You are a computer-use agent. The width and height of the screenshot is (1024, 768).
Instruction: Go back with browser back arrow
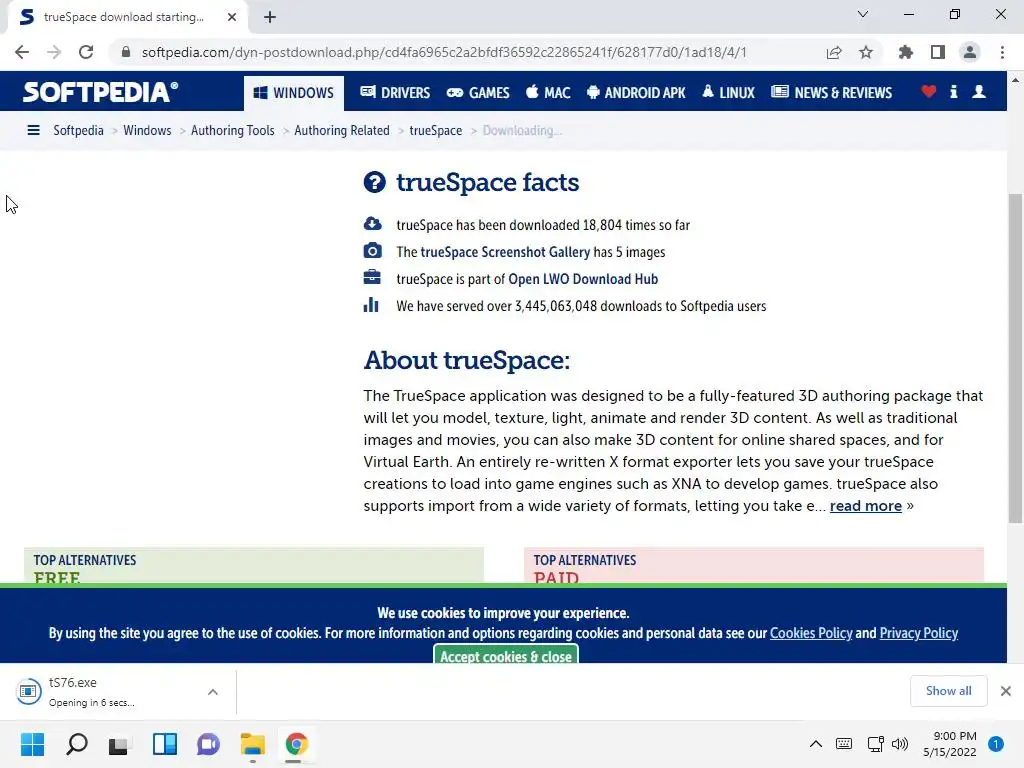(22, 52)
